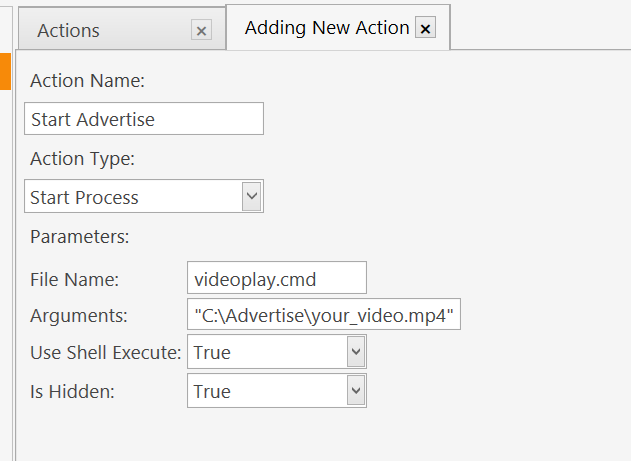The image size is (631, 461).
Task: Click the Arguments label
Action: pyautogui.click(x=79, y=316)
